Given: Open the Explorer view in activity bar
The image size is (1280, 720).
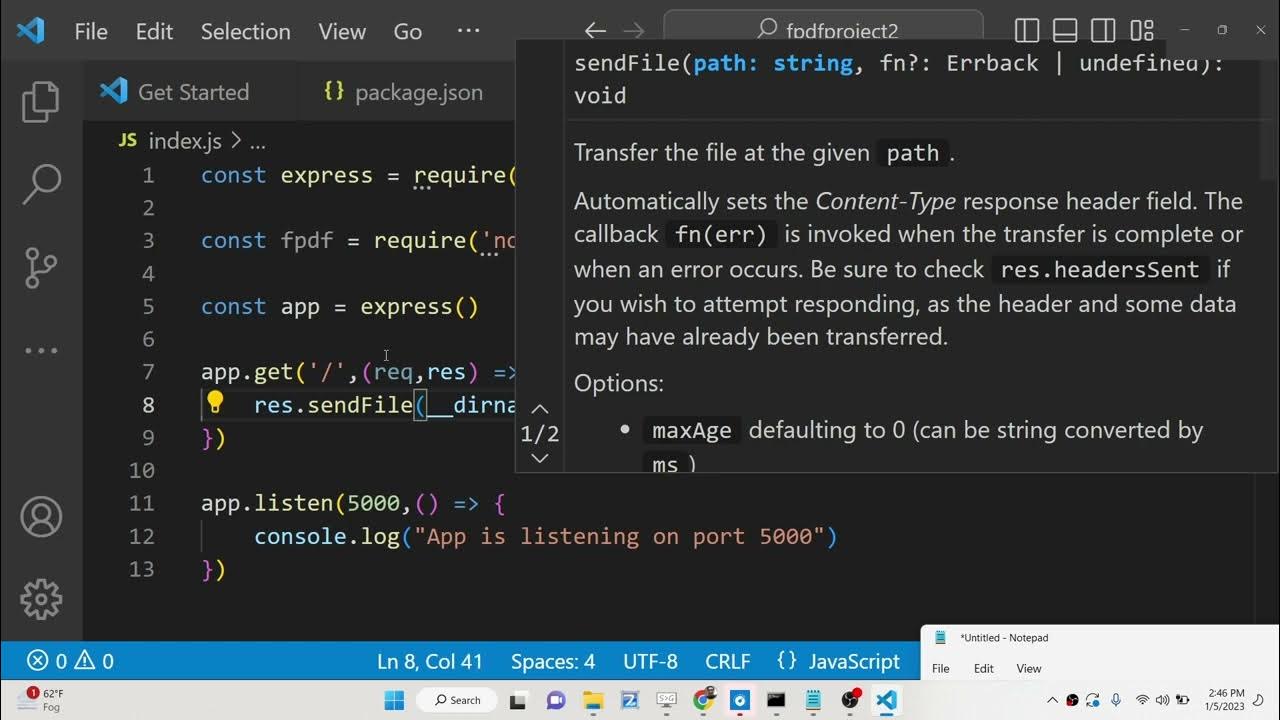Looking at the screenshot, I should 41,101.
